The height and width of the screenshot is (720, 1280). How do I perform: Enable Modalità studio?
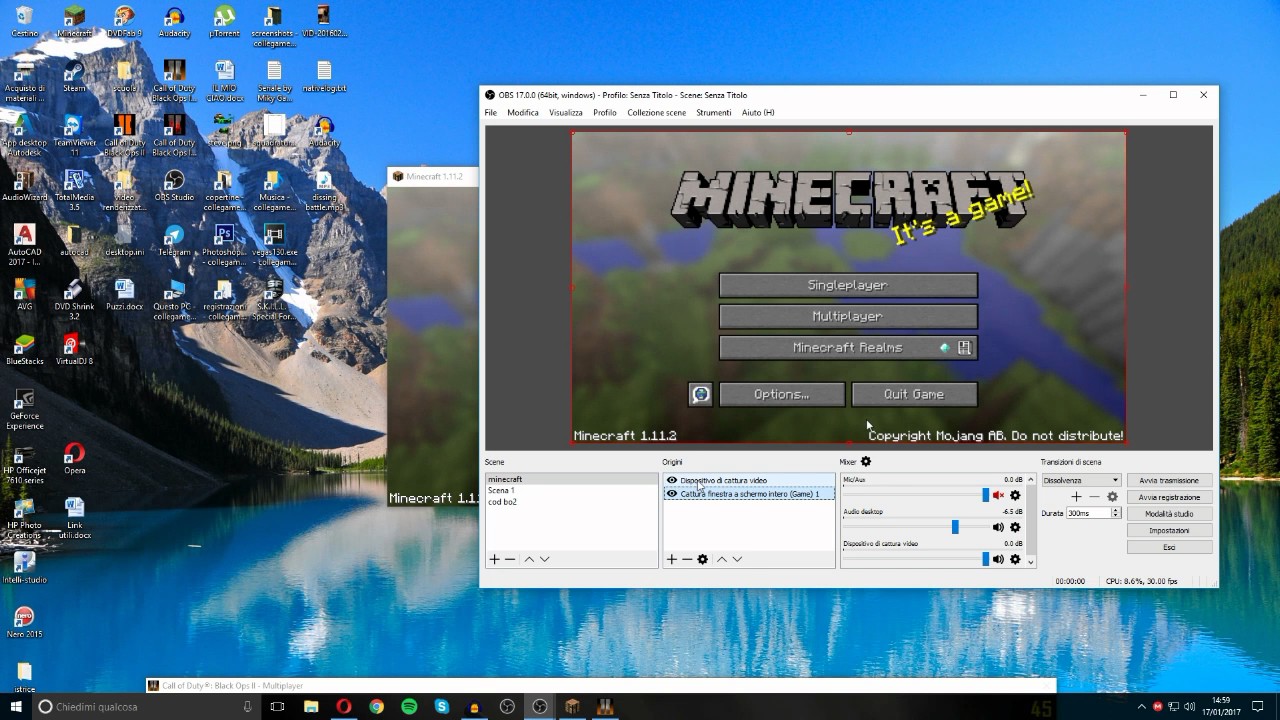(x=1169, y=514)
